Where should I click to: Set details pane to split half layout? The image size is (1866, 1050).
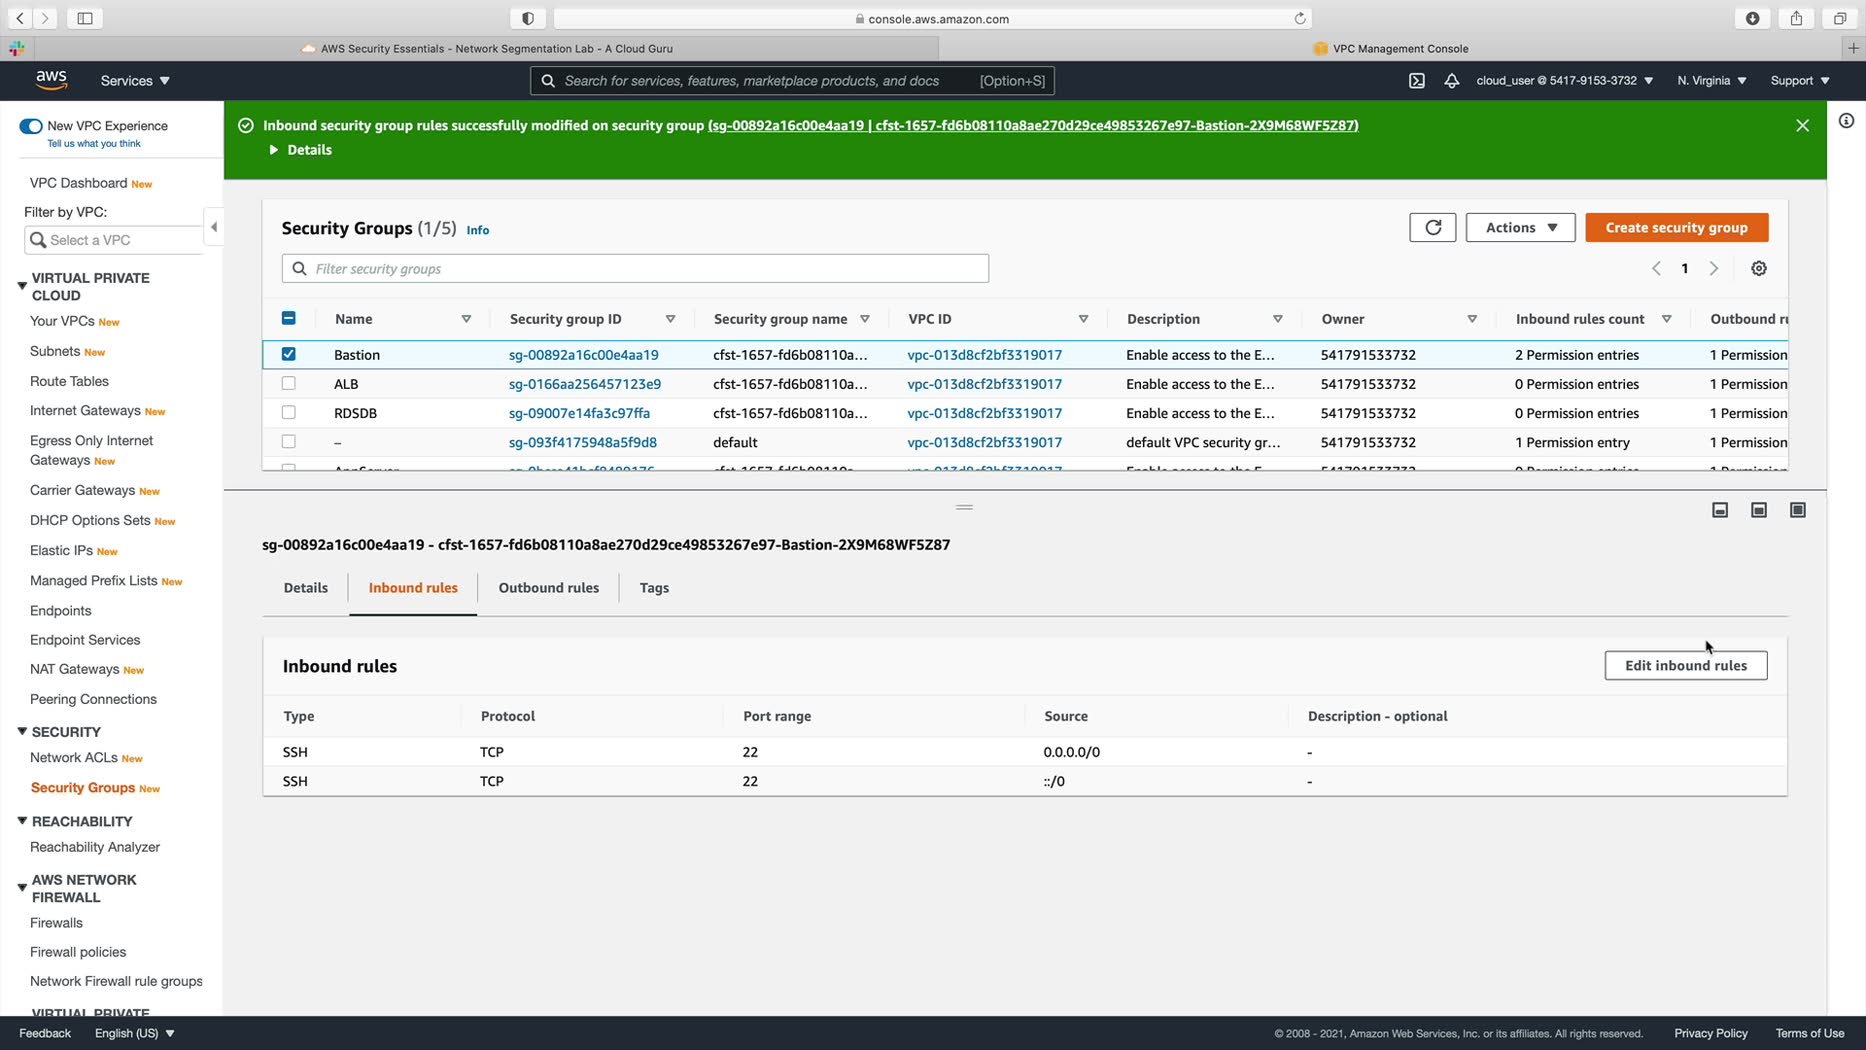click(1759, 510)
